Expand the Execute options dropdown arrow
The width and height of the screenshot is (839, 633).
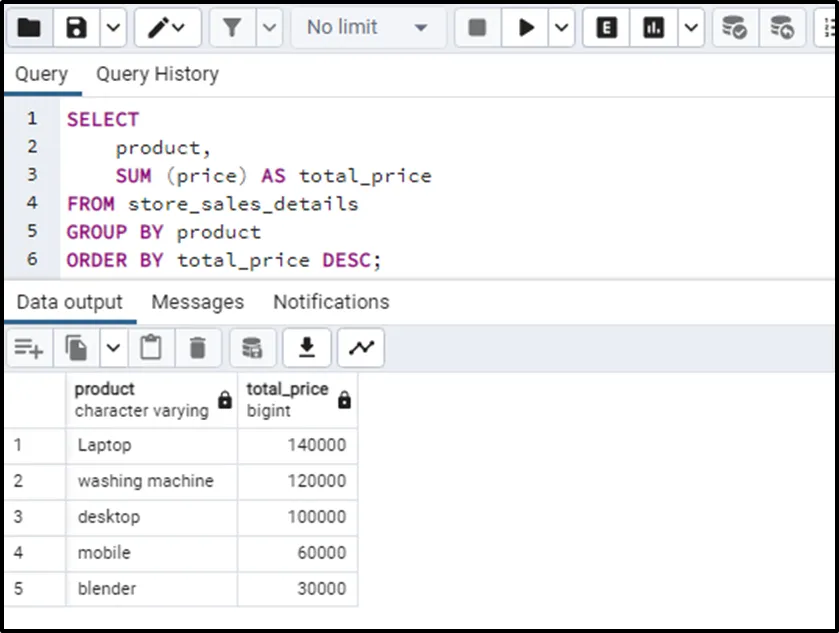pos(562,27)
